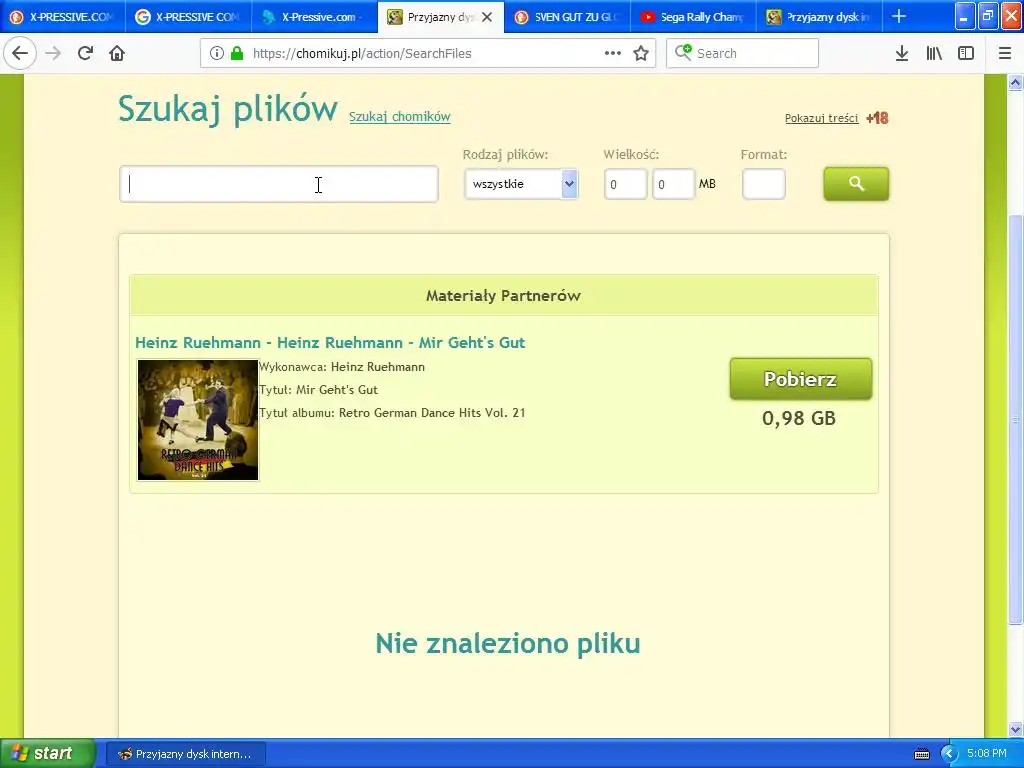Toggle the sidebars view icon
The image size is (1024, 768).
(x=966, y=53)
